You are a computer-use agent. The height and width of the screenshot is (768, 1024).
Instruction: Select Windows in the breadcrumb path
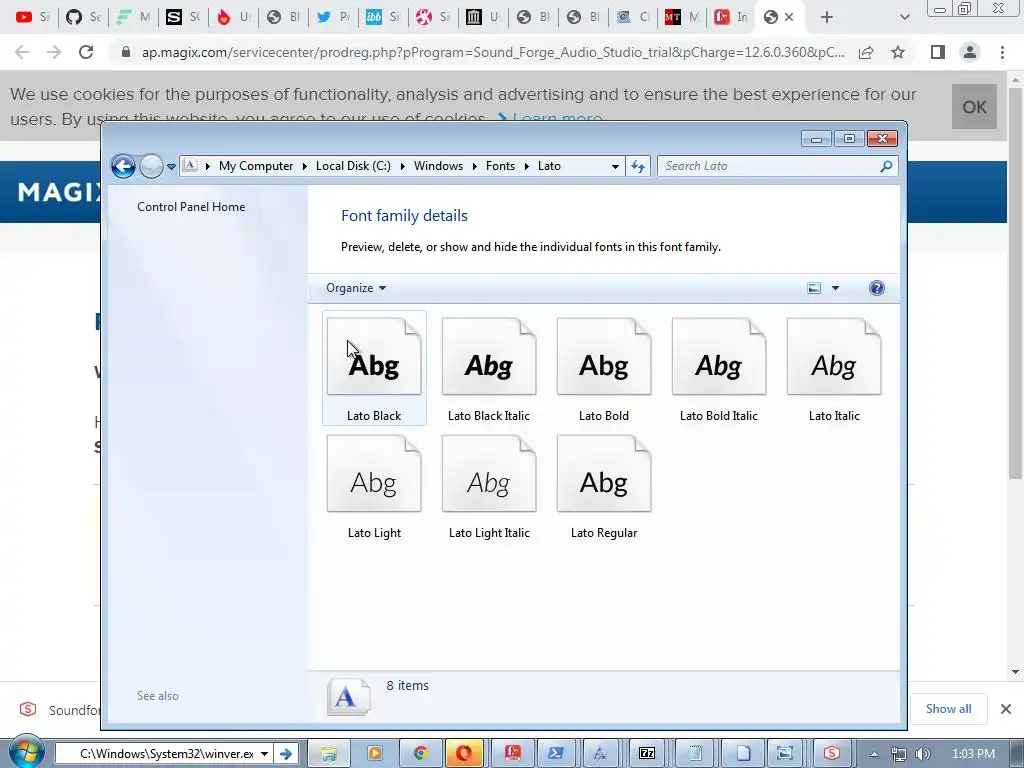(x=438, y=166)
